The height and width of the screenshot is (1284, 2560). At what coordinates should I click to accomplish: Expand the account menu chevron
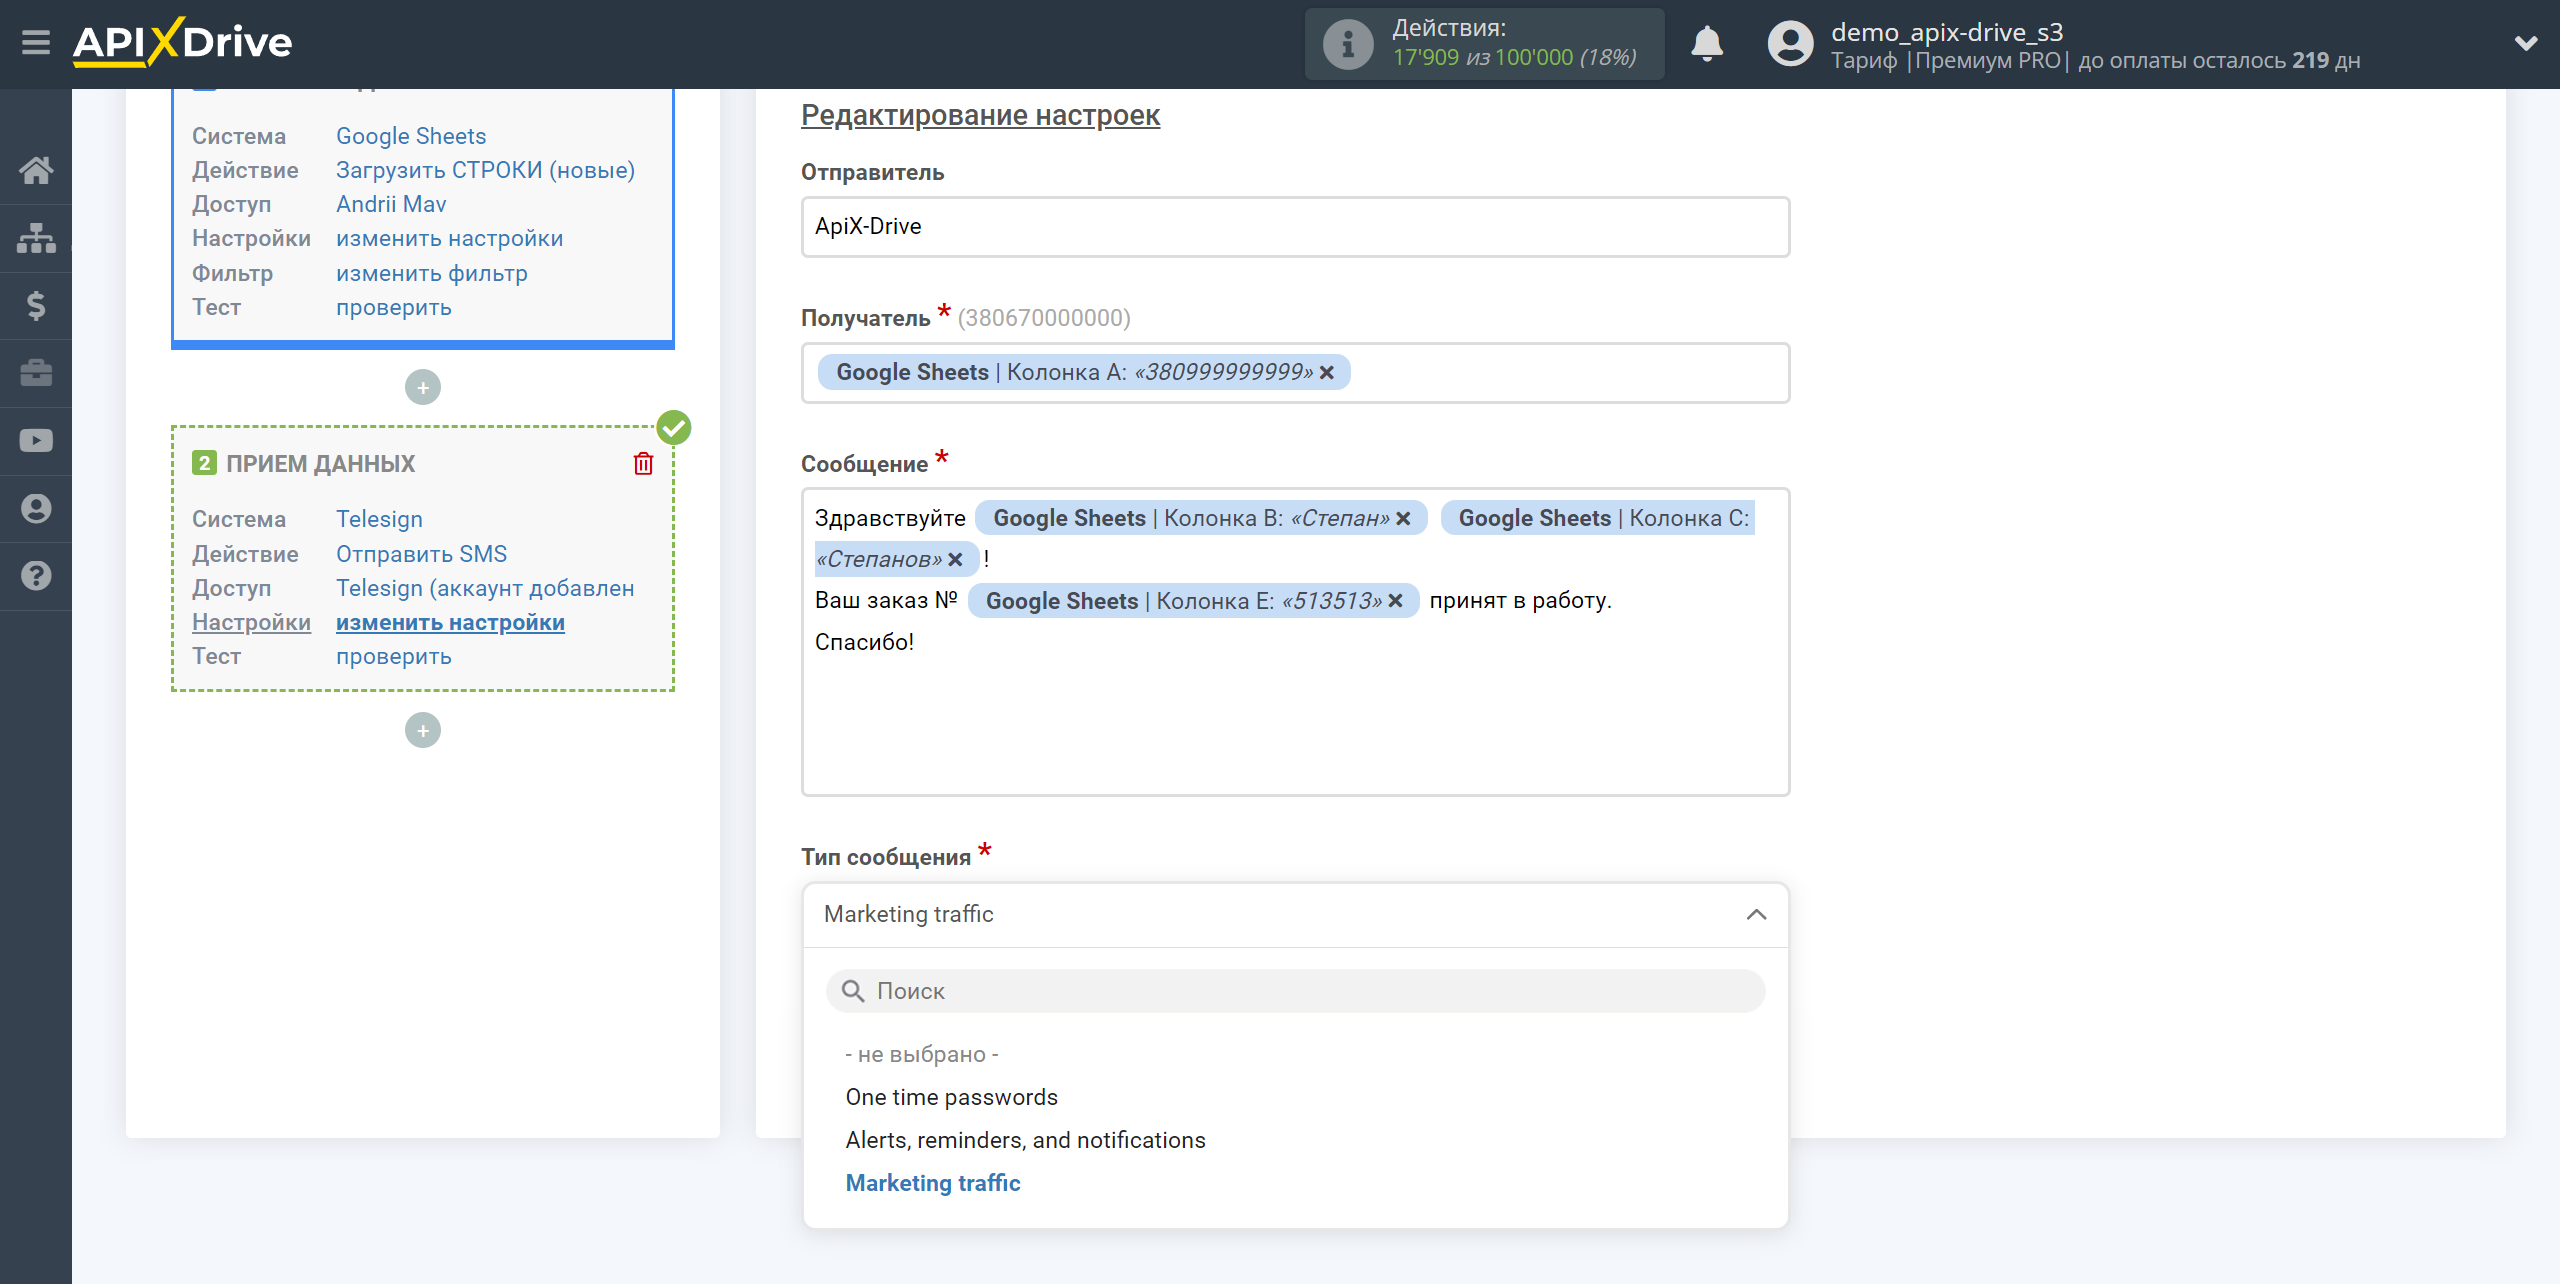point(2526,43)
